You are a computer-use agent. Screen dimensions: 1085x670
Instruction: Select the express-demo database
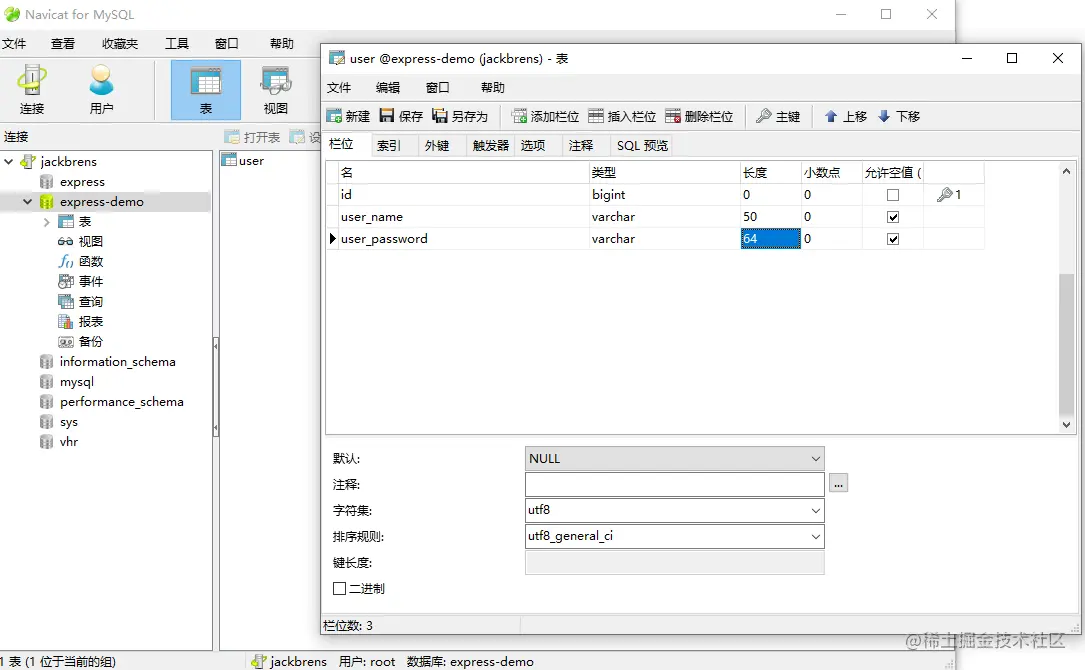(x=102, y=201)
